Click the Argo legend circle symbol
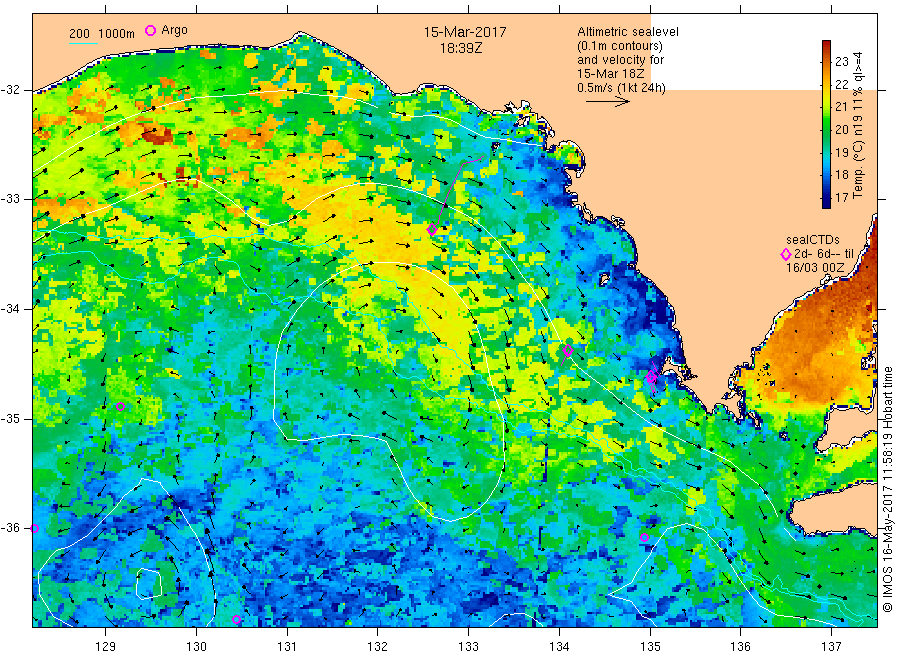This screenshot has width=900, height=660. tap(150, 30)
